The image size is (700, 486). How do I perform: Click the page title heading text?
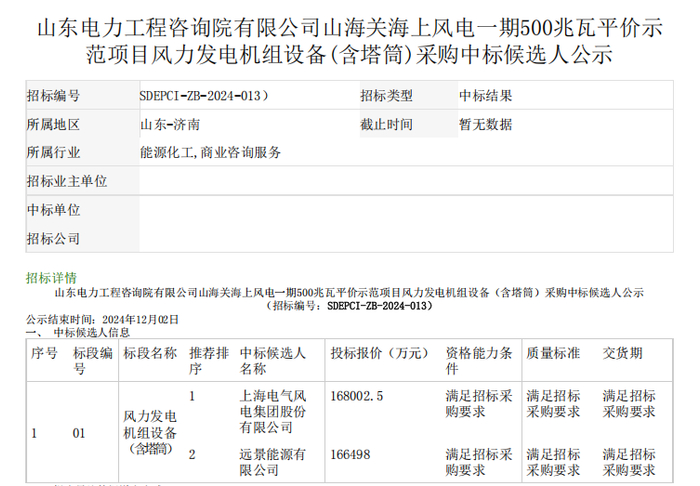tap(350, 41)
